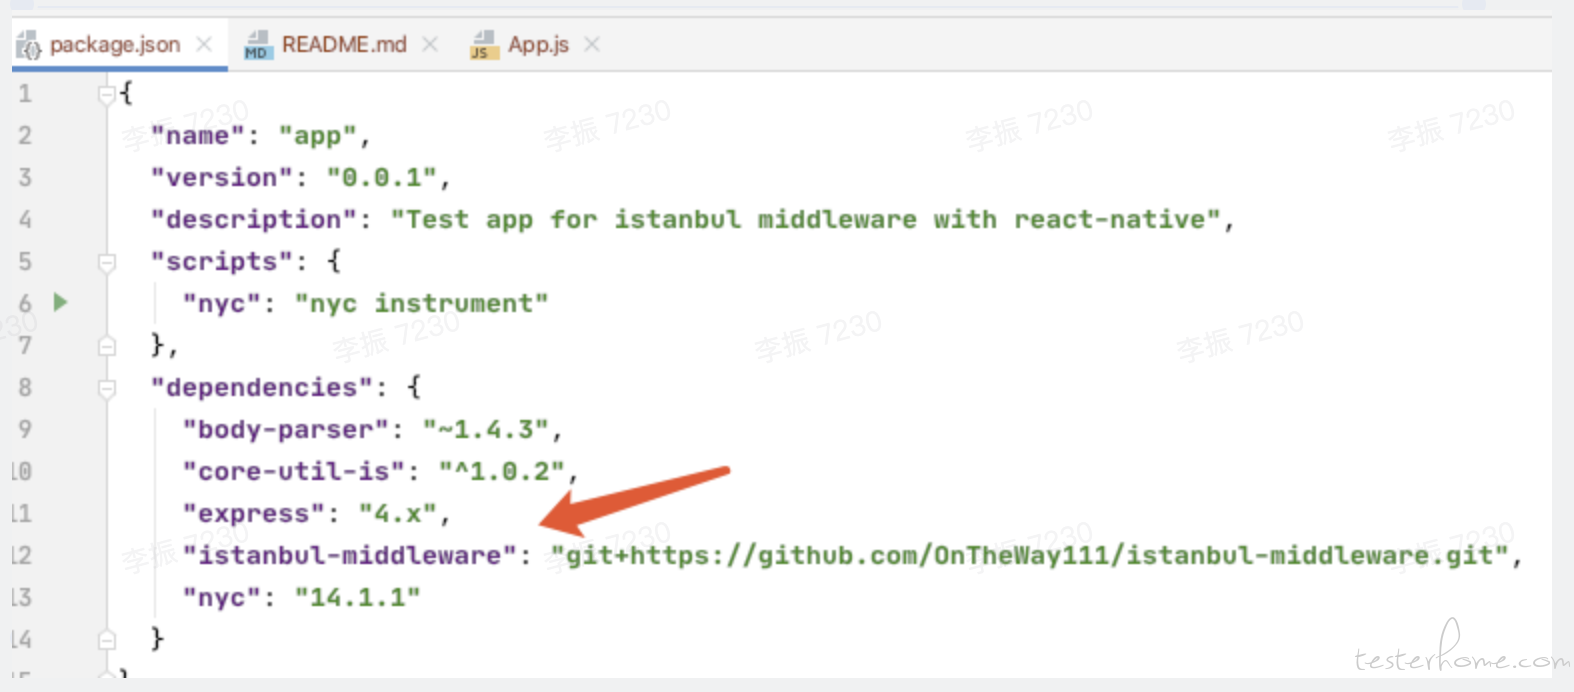The image size is (1574, 692).
Task: Close the package.json tab
Action: (204, 44)
